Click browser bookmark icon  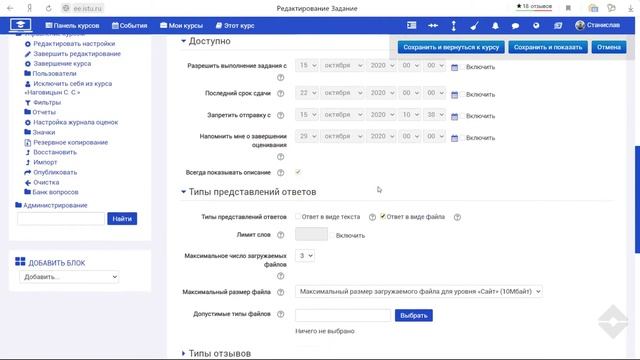coord(568,8)
